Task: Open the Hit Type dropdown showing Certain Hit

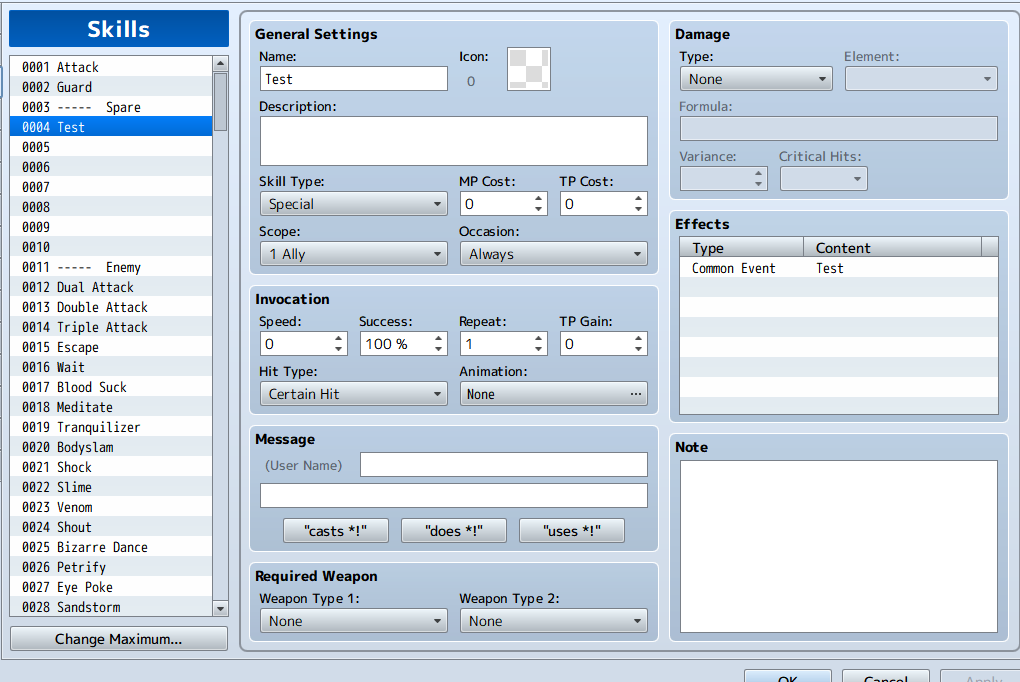Action: [x=353, y=394]
